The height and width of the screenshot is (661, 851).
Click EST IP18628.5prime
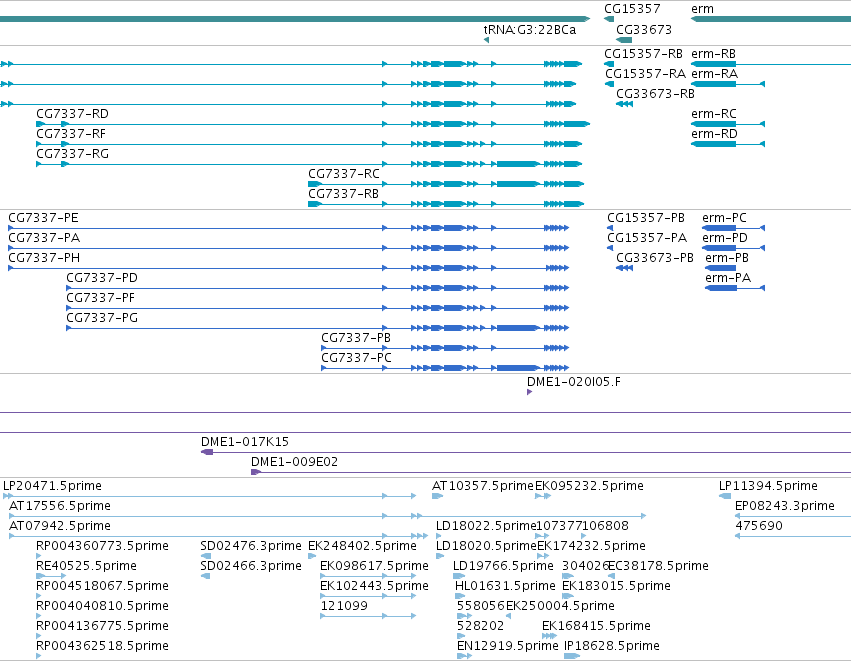coord(612,647)
